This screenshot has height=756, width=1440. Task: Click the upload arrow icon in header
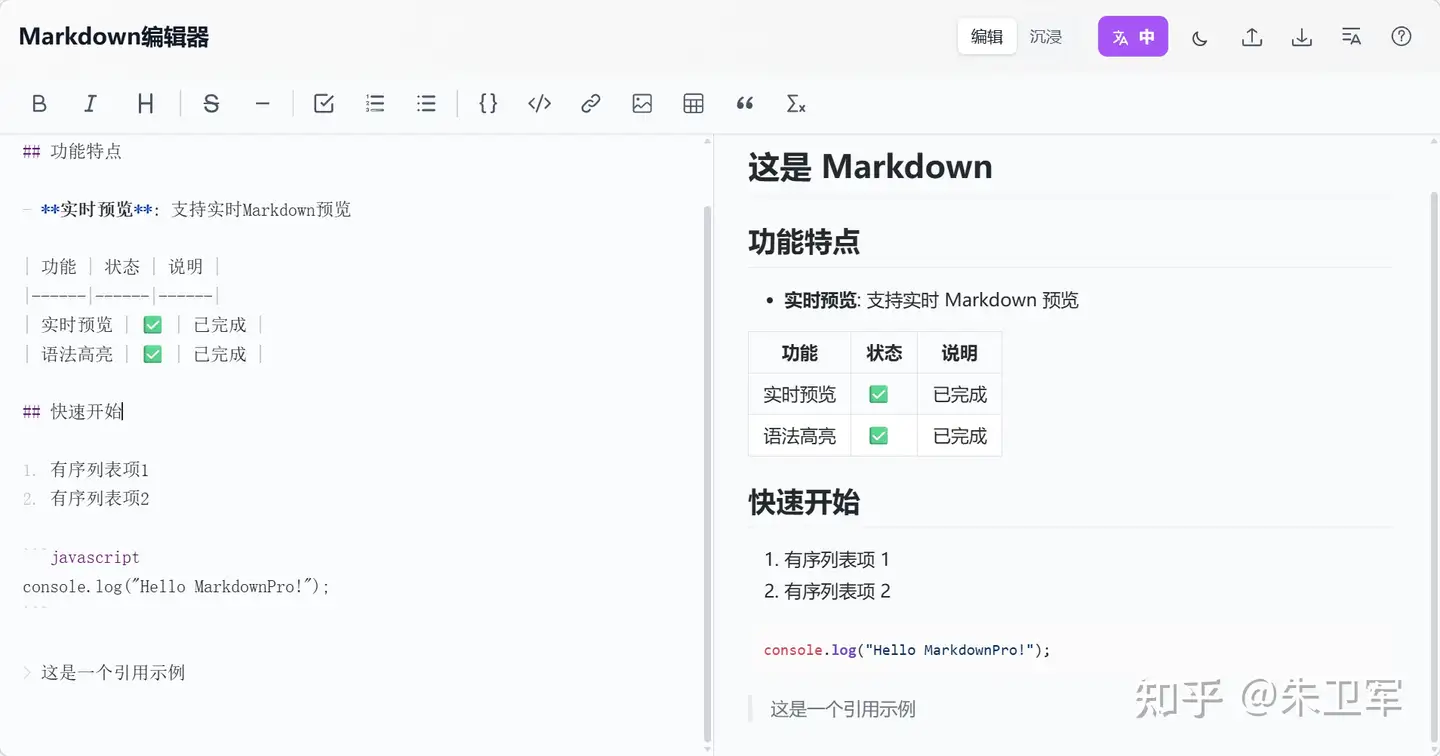[1251, 37]
